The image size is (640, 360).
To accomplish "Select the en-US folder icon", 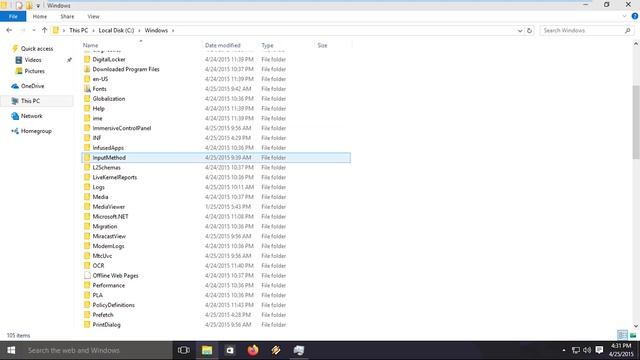I will pos(87,79).
